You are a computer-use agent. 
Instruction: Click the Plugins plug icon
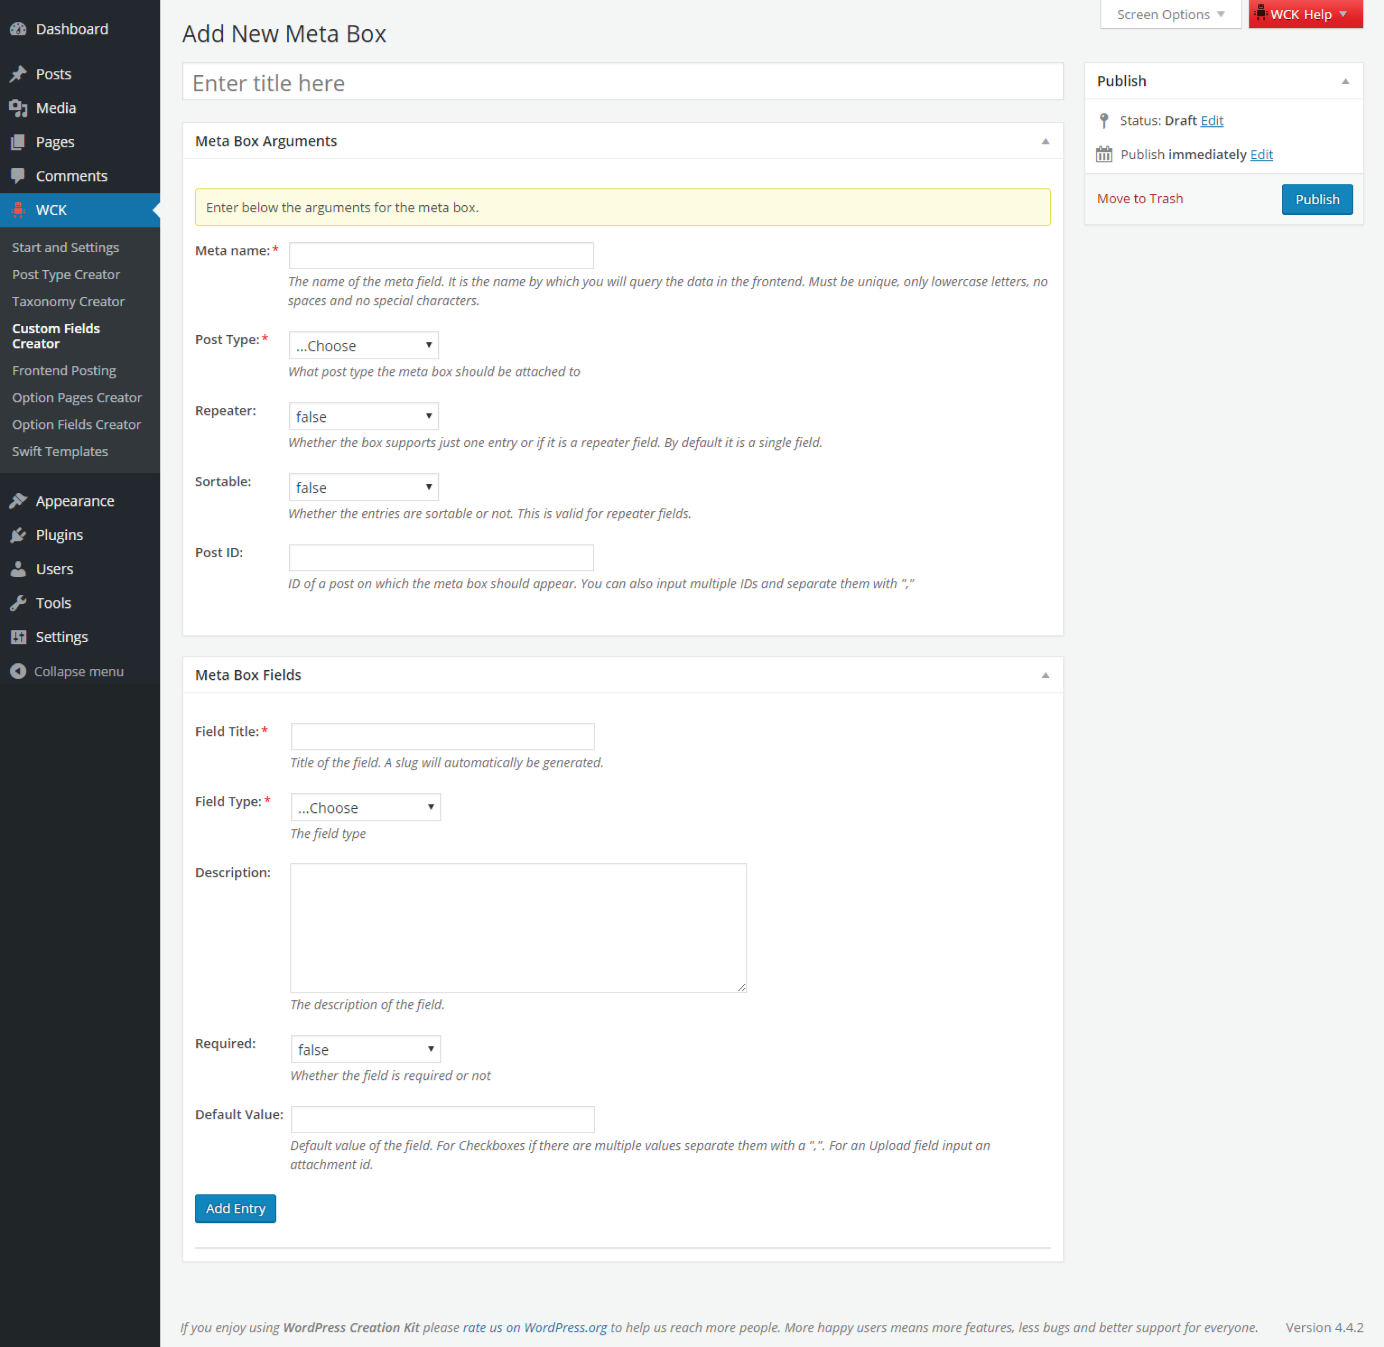point(18,535)
